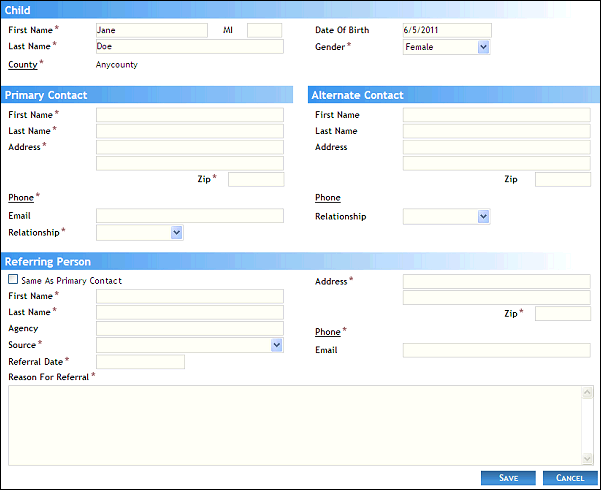601x490 pixels.
Task: Focus the child First Name field
Action: coord(151,30)
